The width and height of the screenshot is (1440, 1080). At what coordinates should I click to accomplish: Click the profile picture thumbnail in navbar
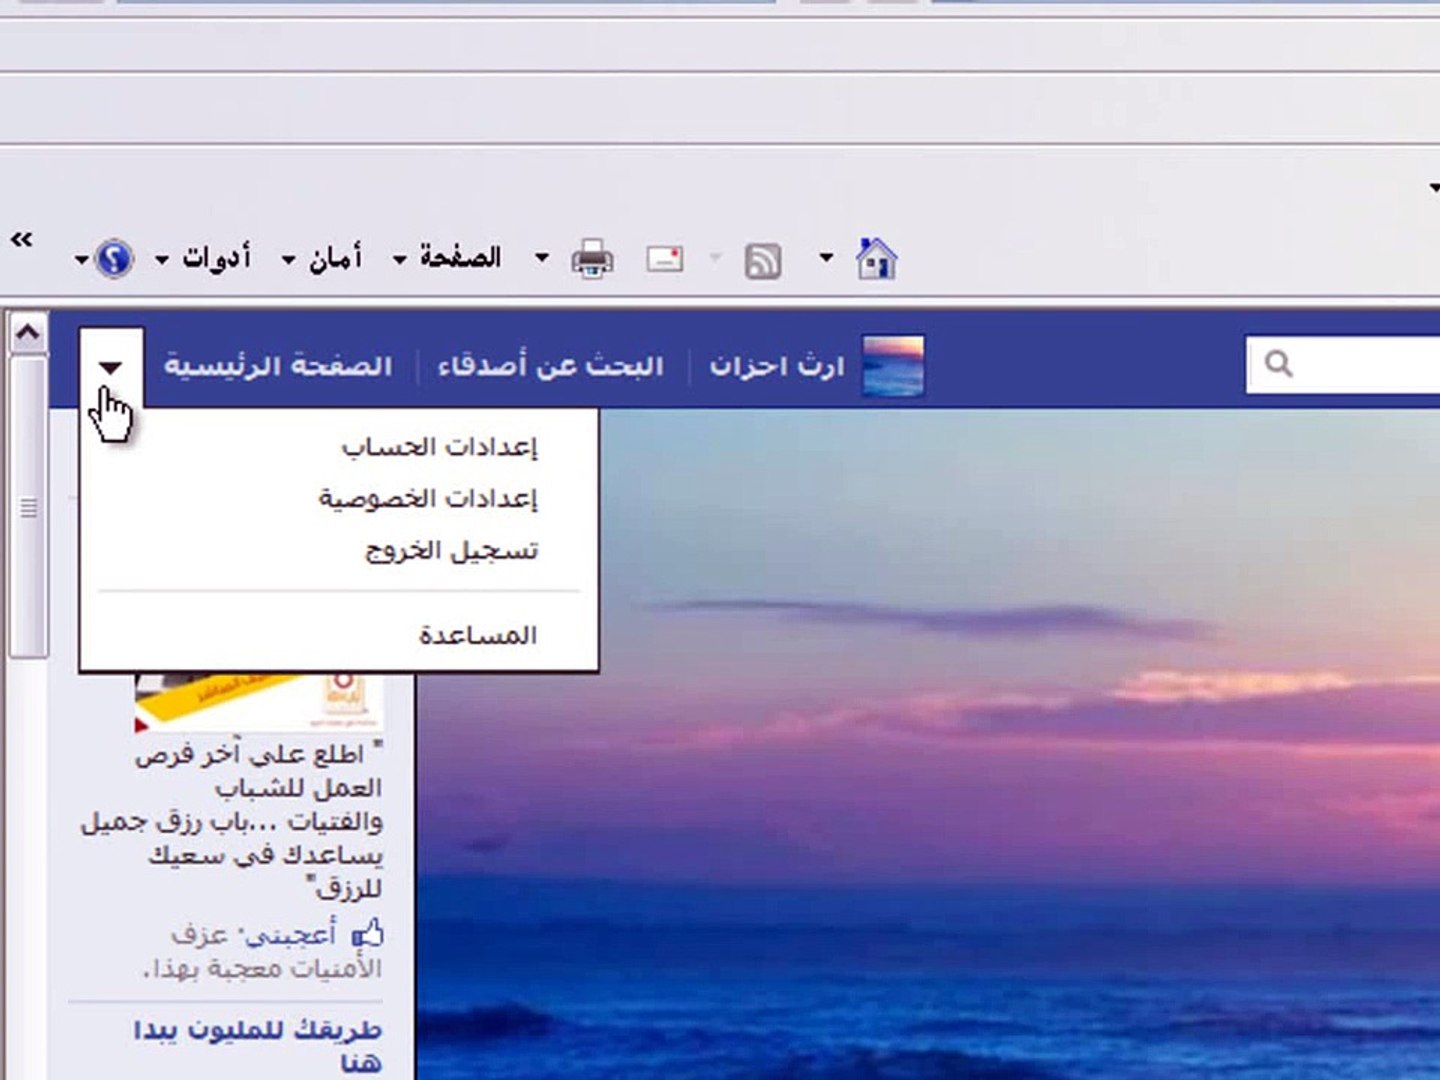[x=893, y=366]
